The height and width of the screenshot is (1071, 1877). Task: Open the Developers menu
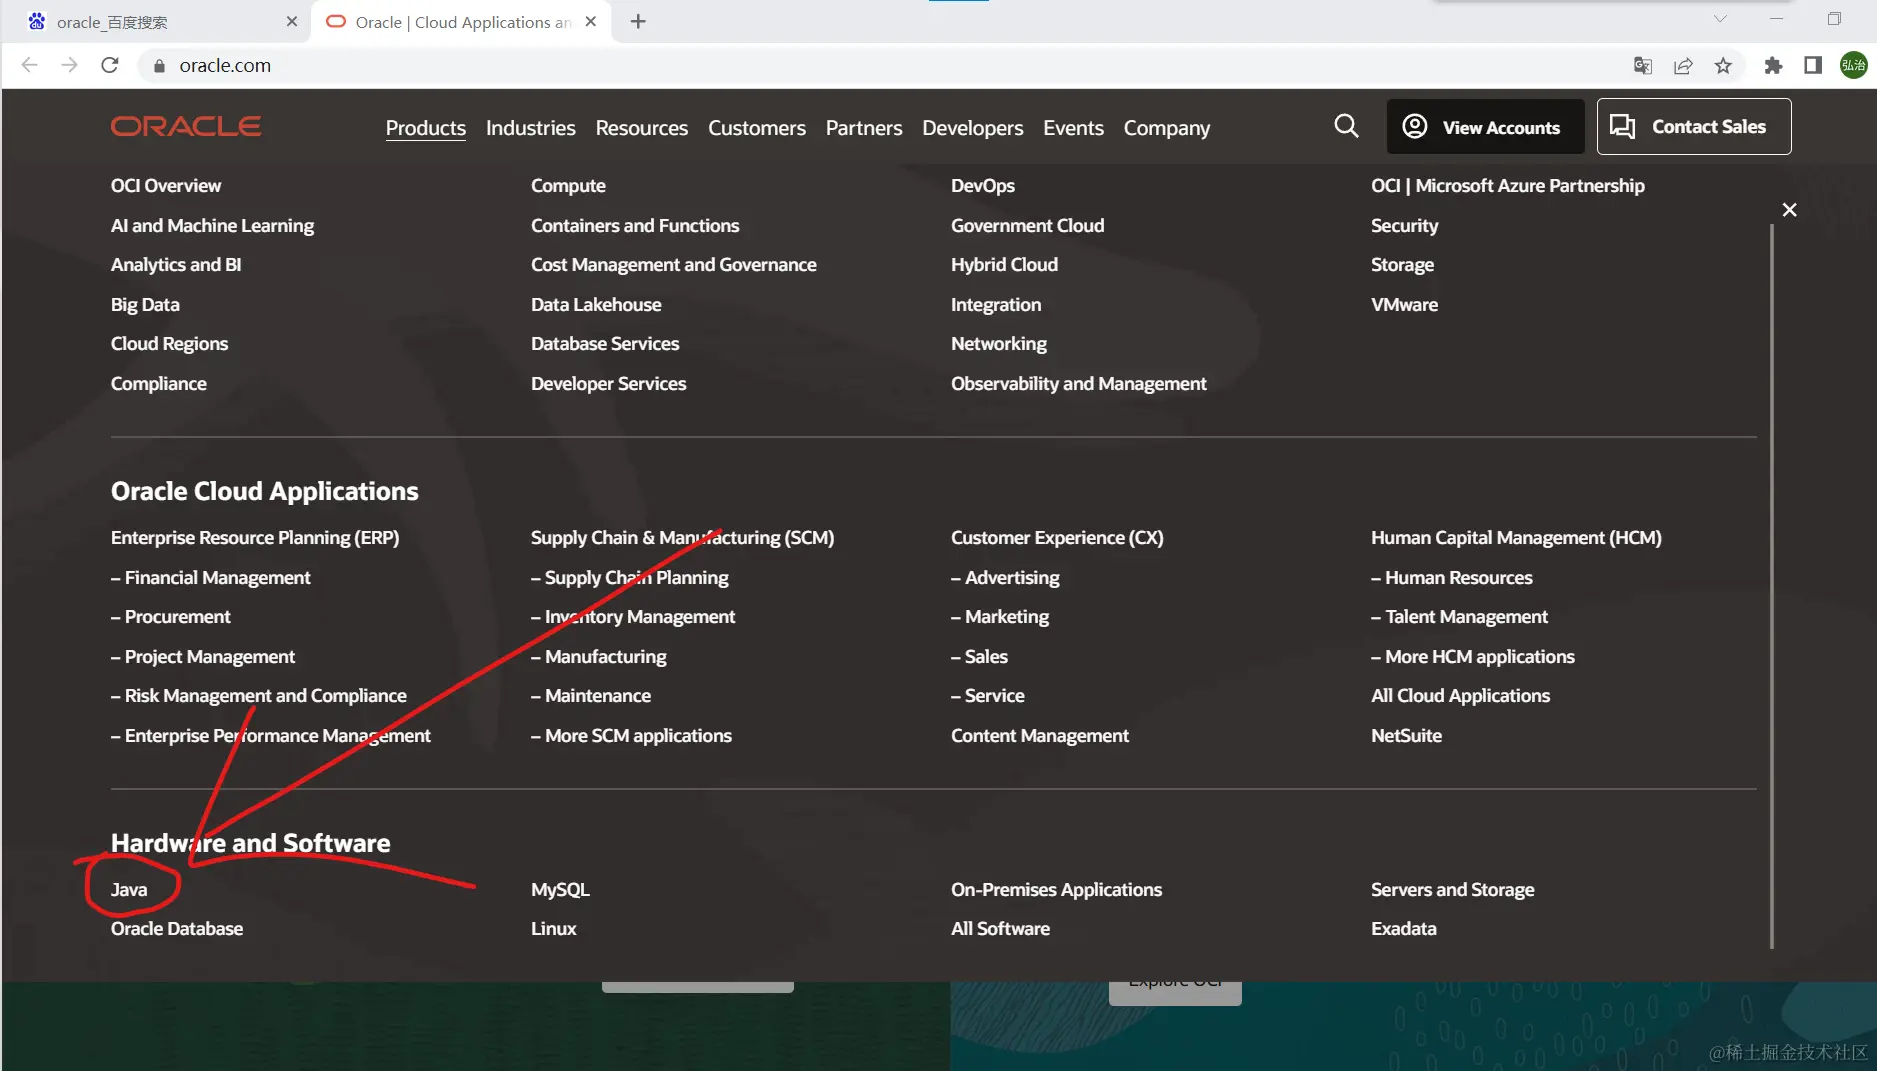[x=972, y=128]
